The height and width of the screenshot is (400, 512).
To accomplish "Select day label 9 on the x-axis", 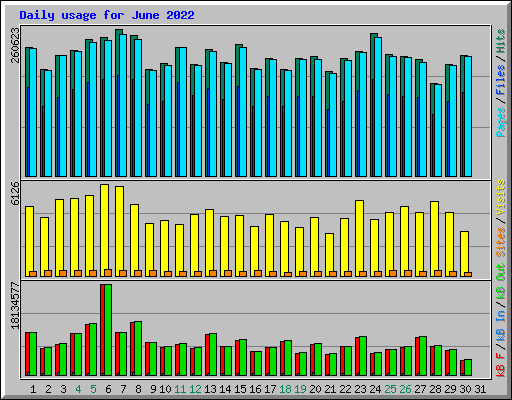I will 153,389.
